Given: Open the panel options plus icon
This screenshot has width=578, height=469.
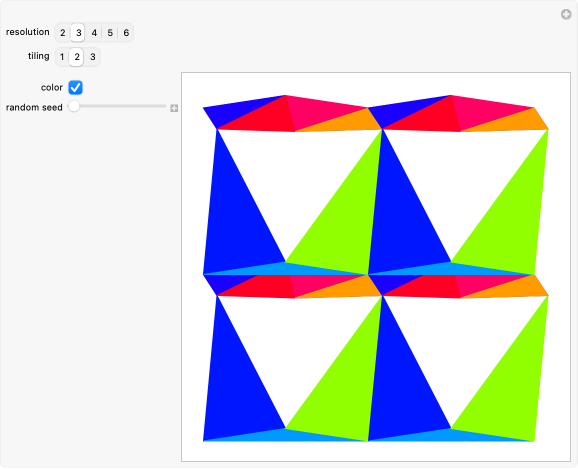Looking at the screenshot, I should pos(566,14).
